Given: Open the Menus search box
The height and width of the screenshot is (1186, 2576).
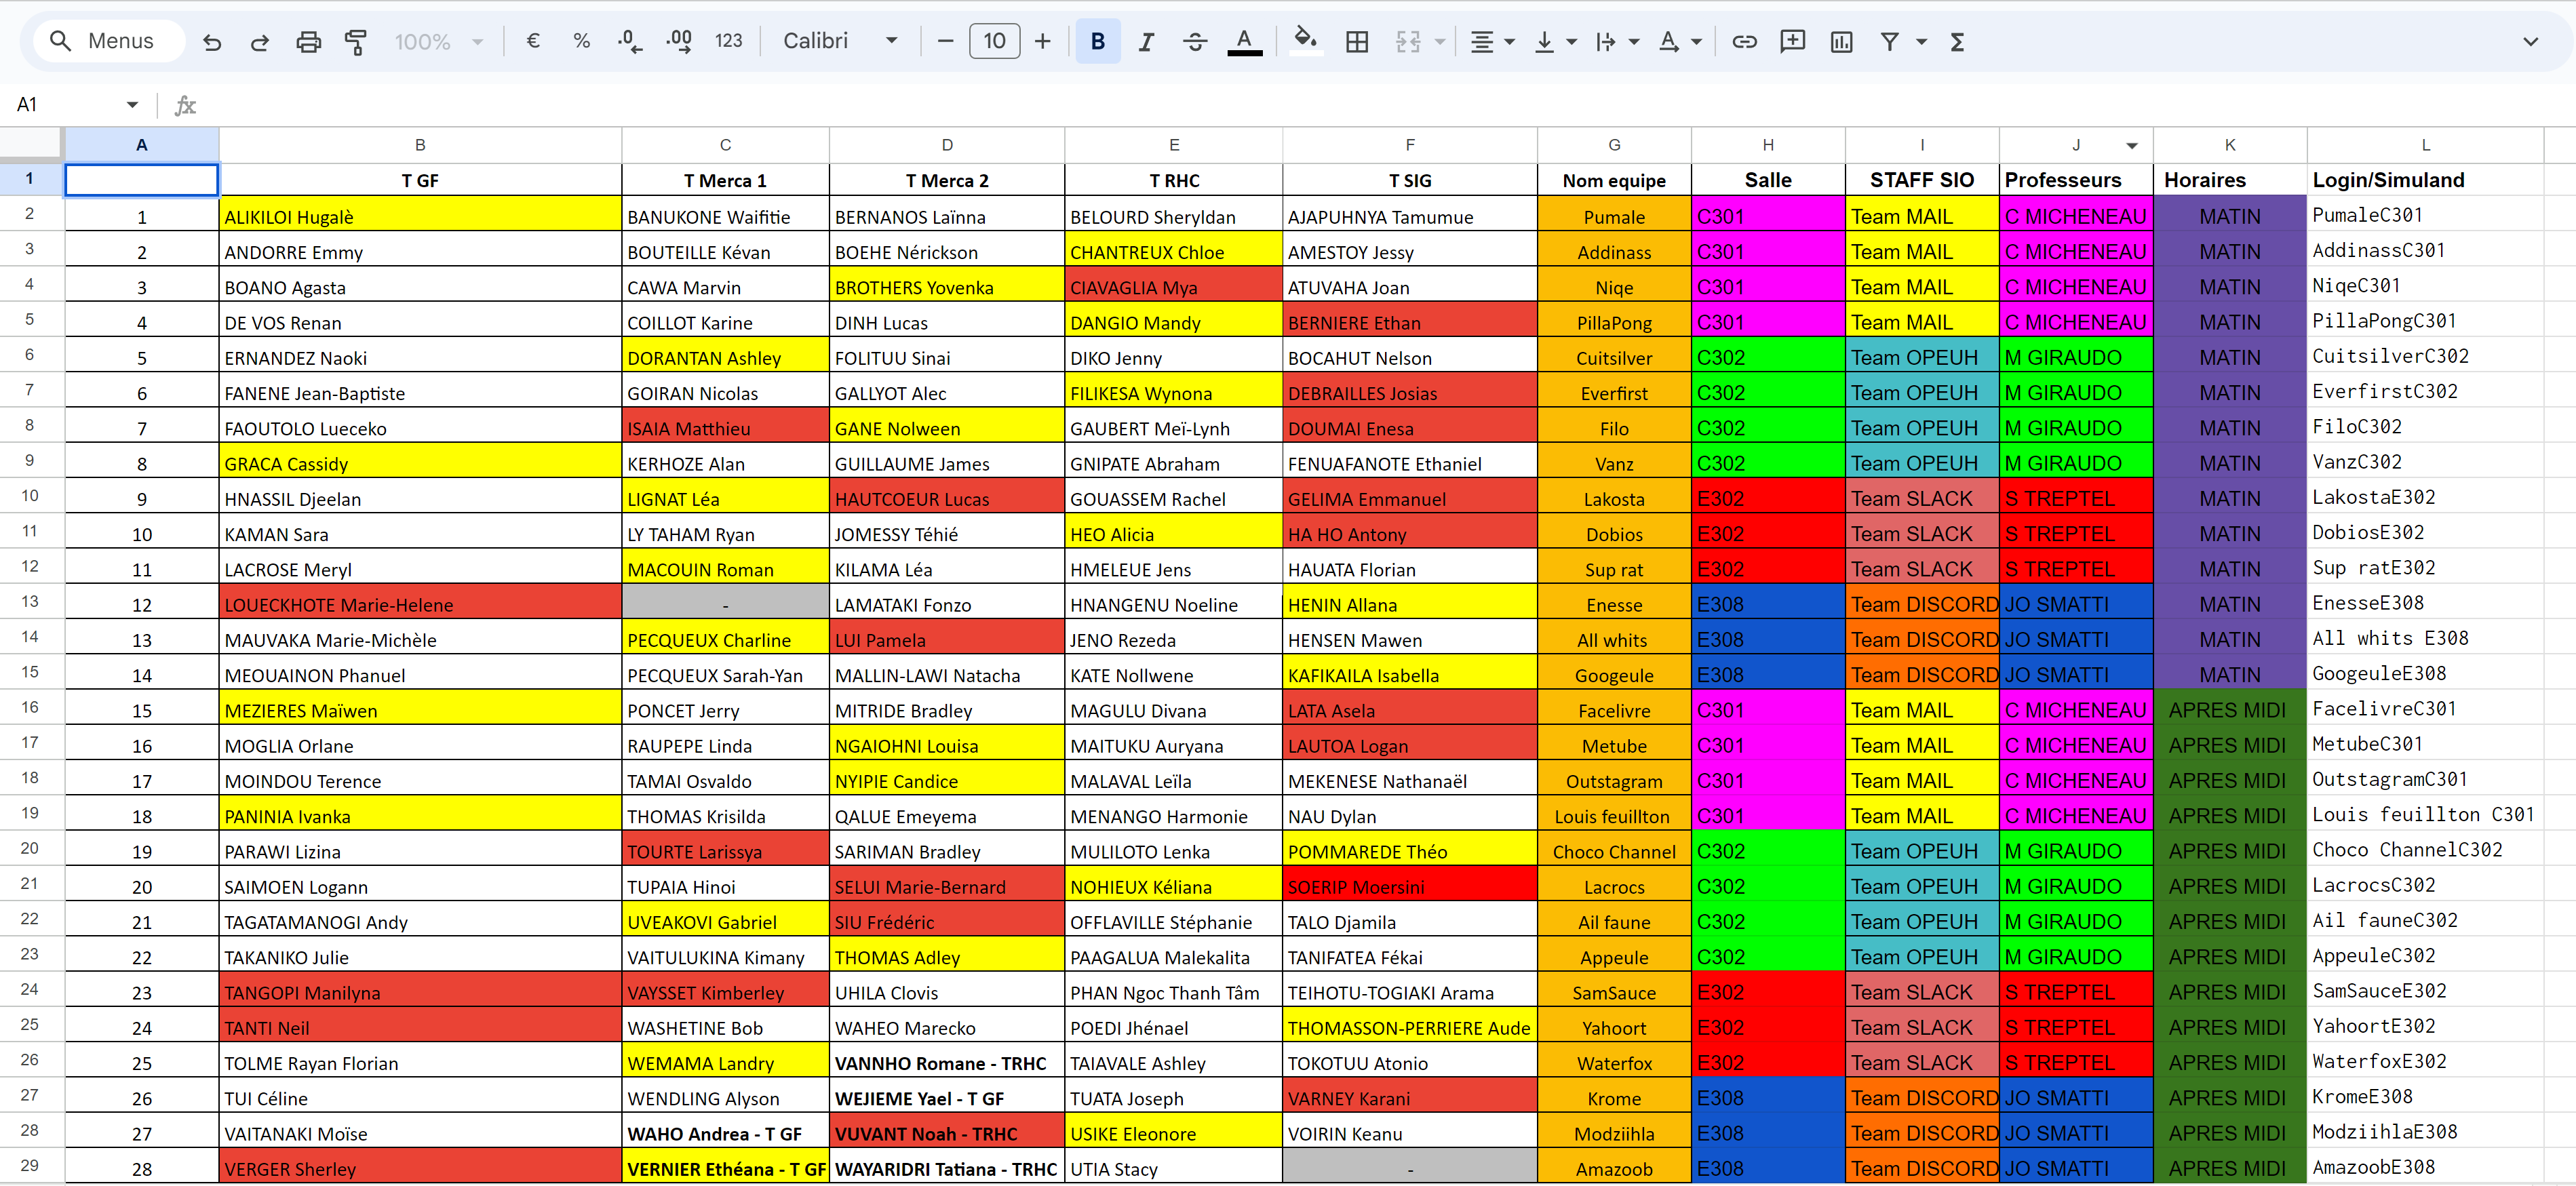Looking at the screenshot, I should [x=108, y=41].
